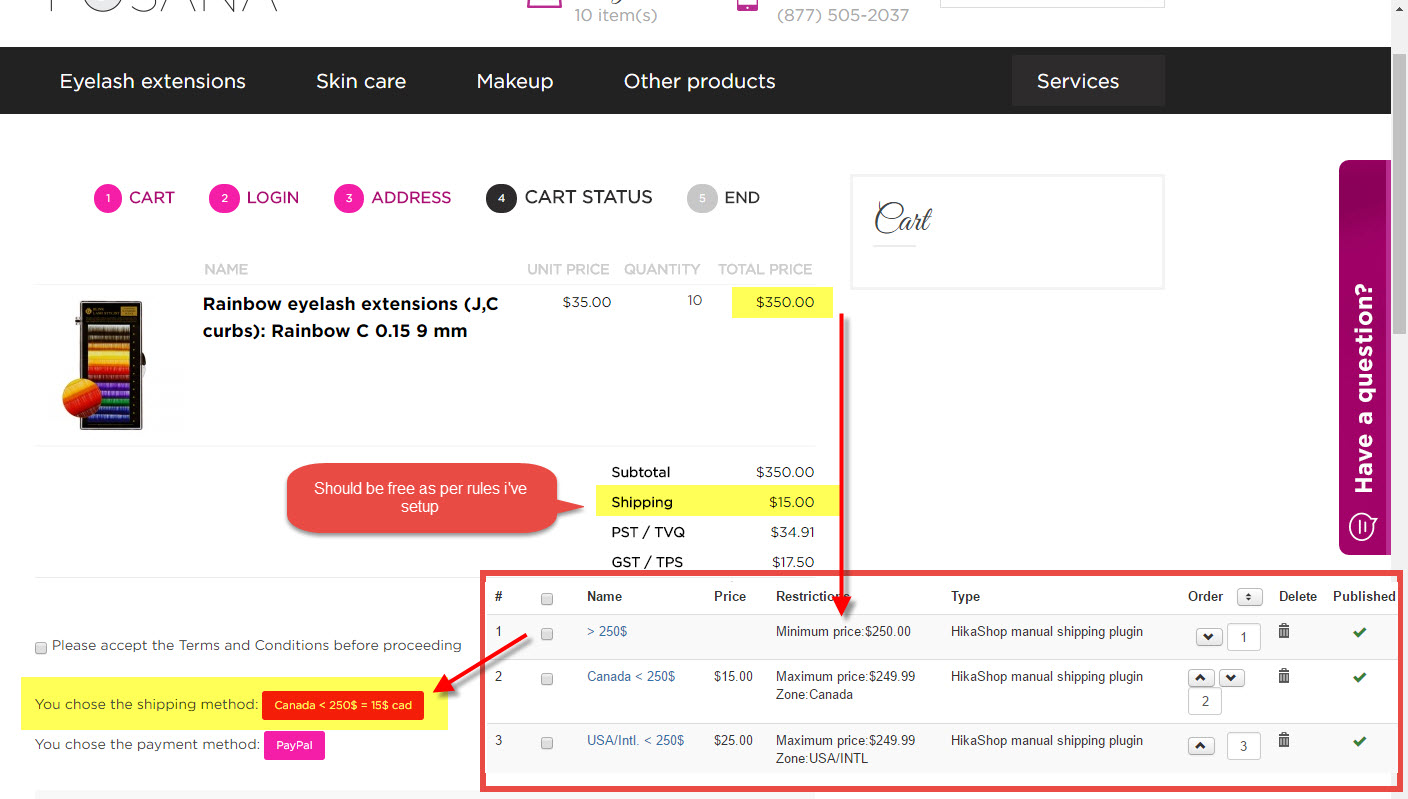Toggle published status of USA/Intl. < 250$

pyautogui.click(x=1360, y=741)
